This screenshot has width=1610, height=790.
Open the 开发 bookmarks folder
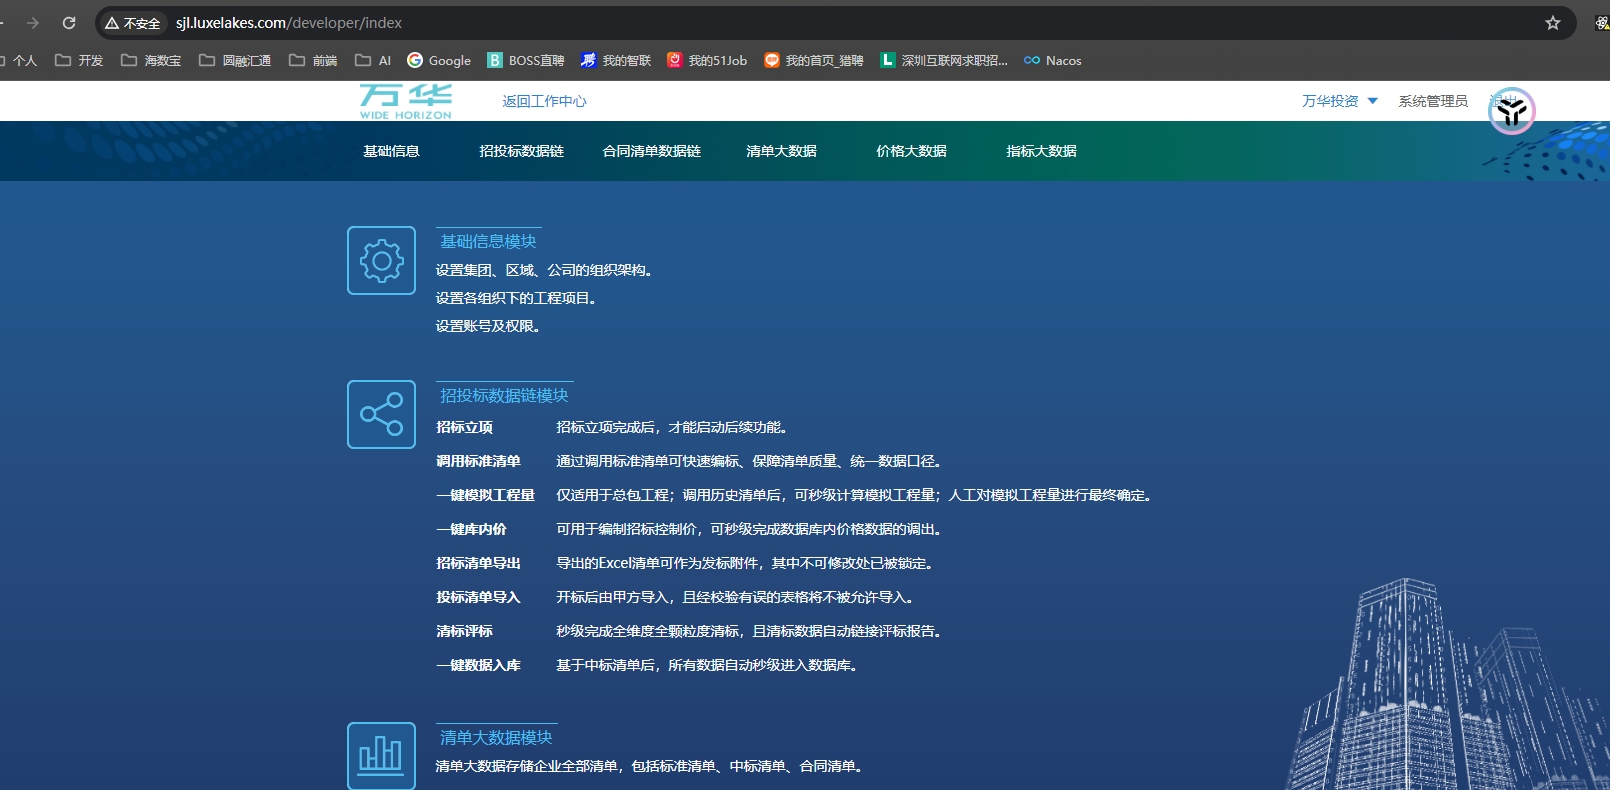[79, 61]
